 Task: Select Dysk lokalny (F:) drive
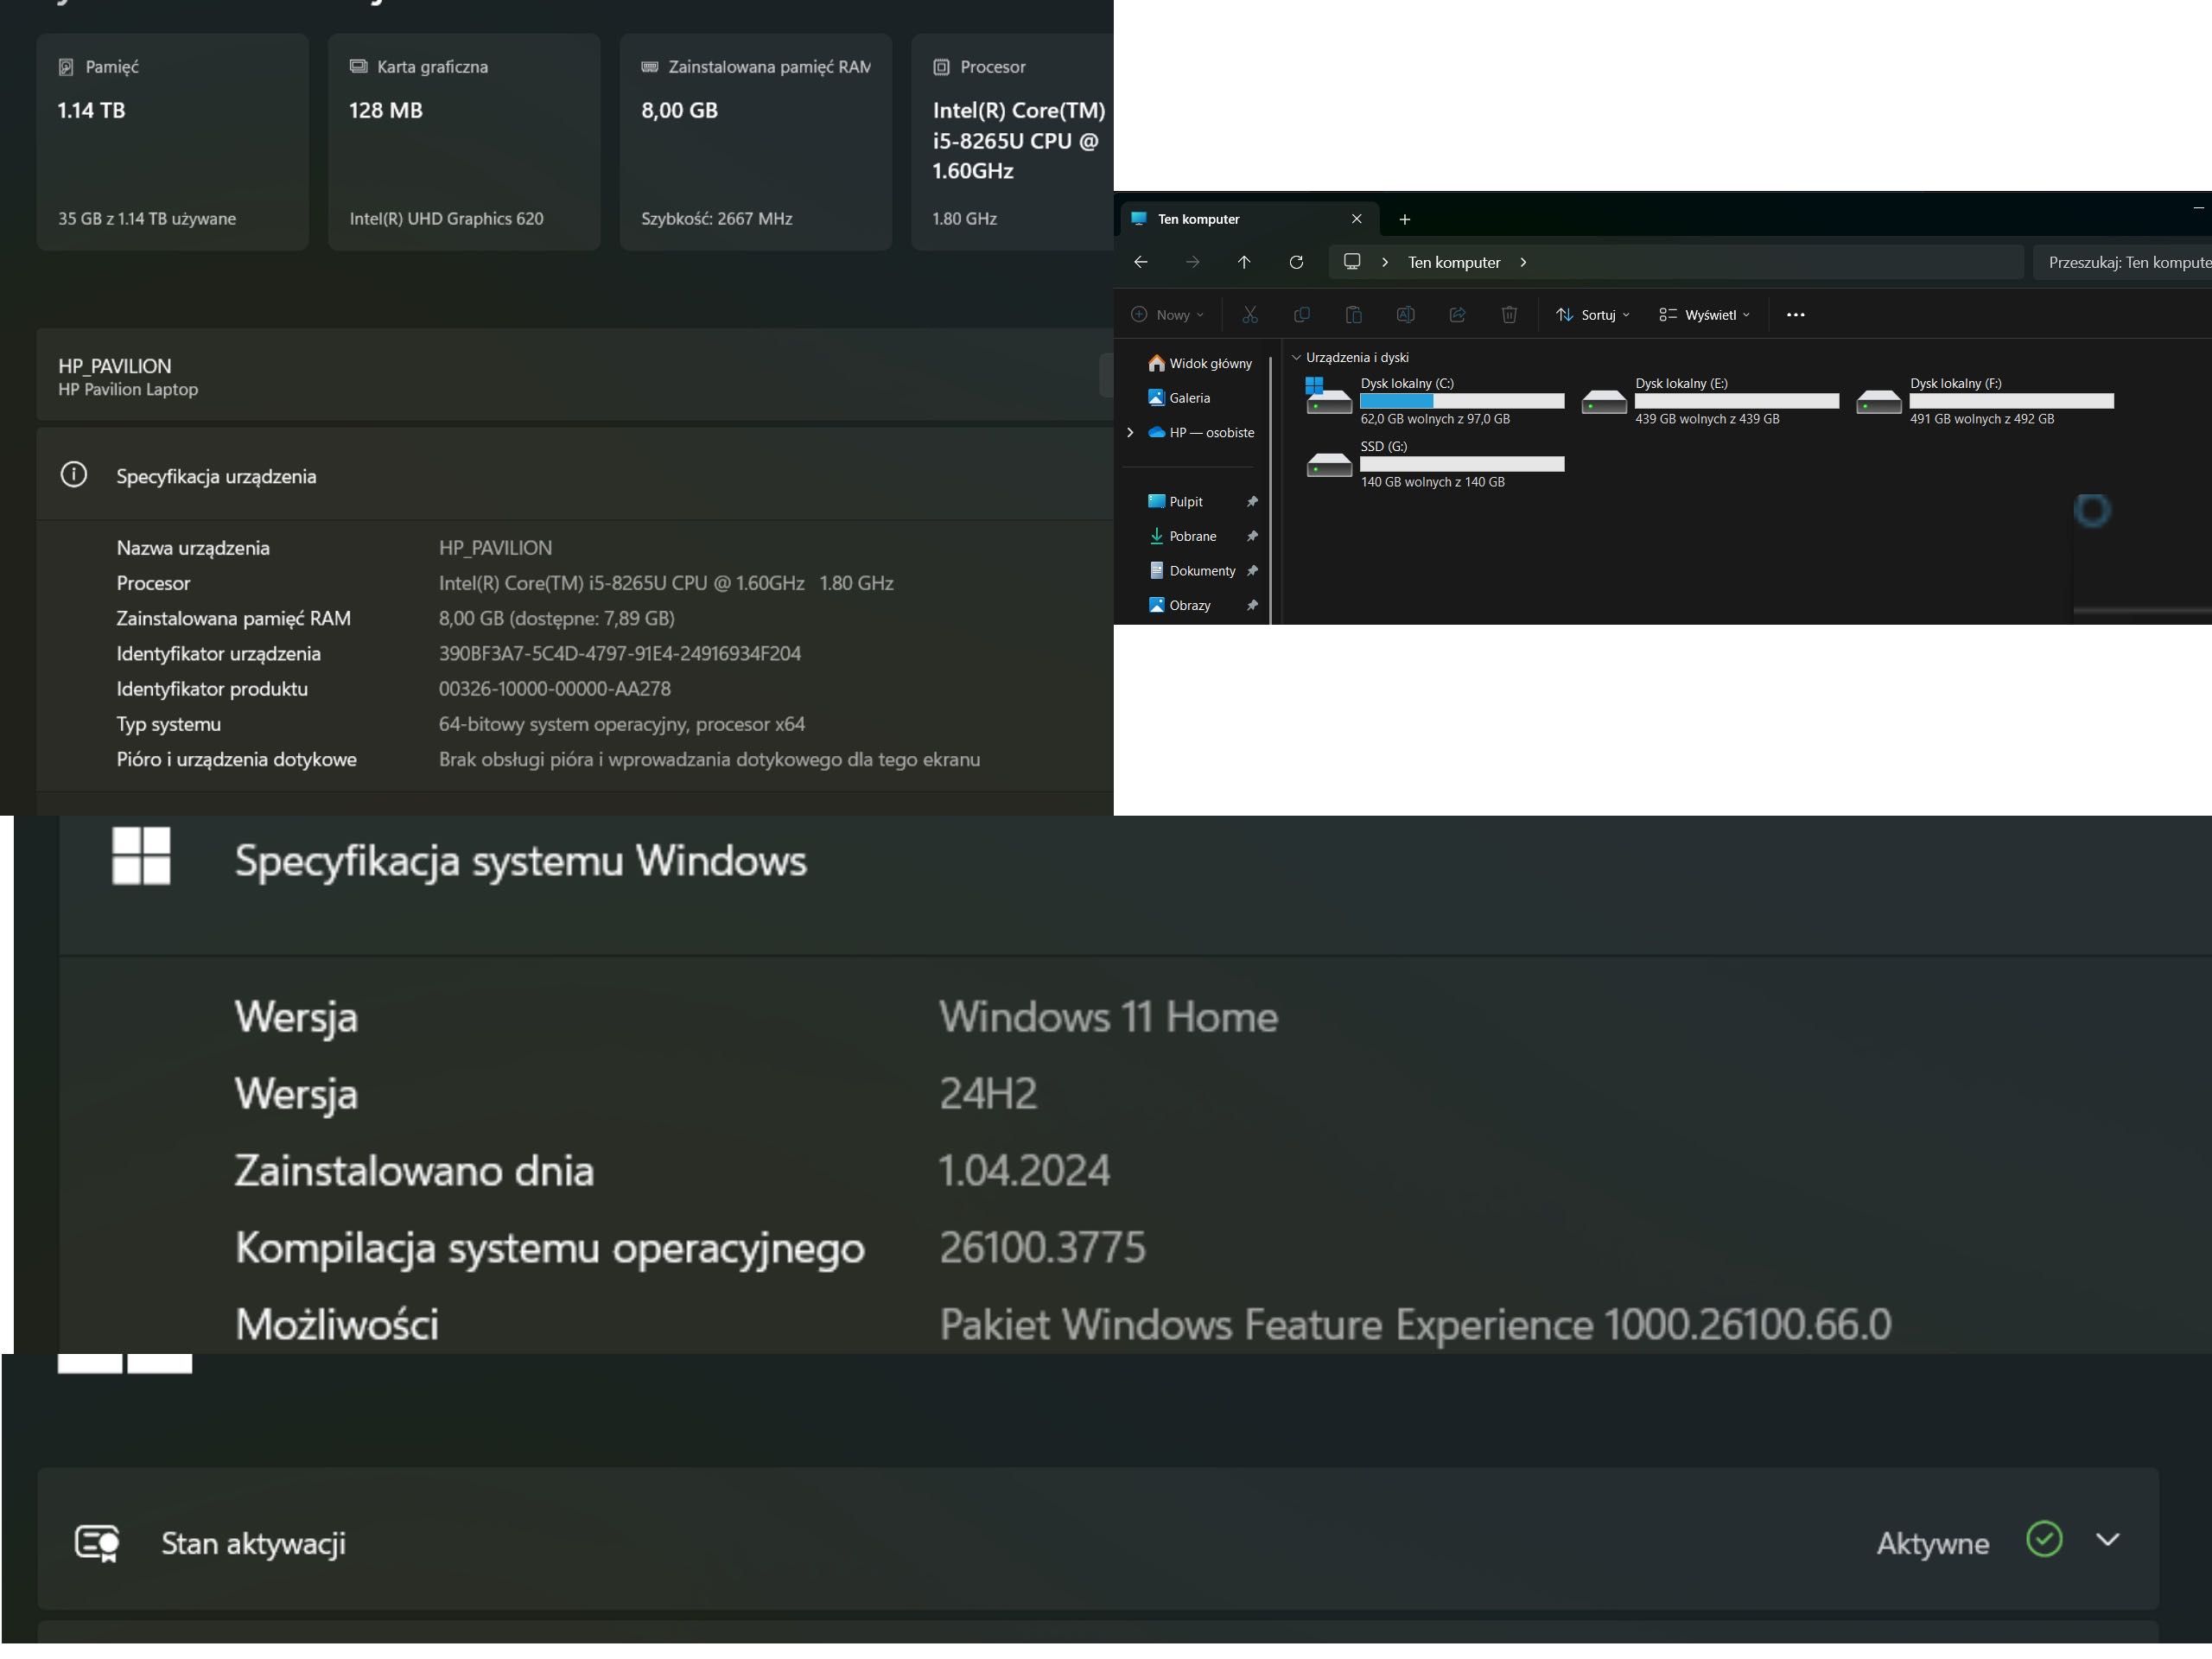[x=1985, y=400]
